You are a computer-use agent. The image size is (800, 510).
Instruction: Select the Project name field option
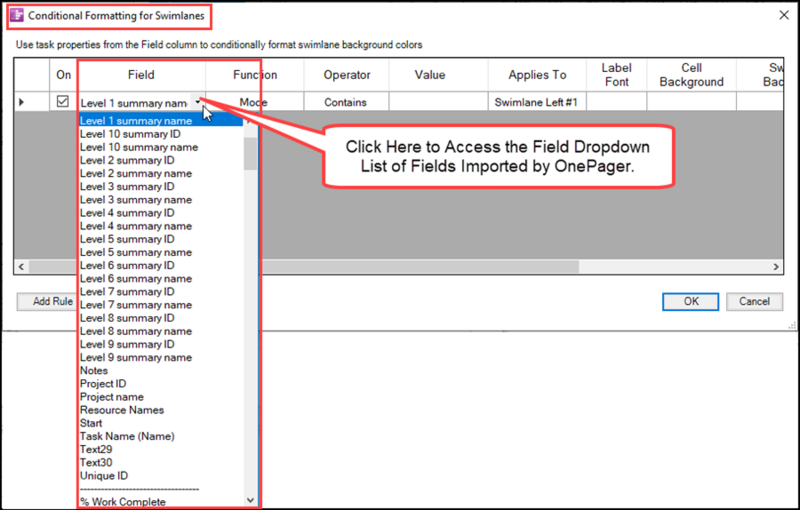point(112,397)
